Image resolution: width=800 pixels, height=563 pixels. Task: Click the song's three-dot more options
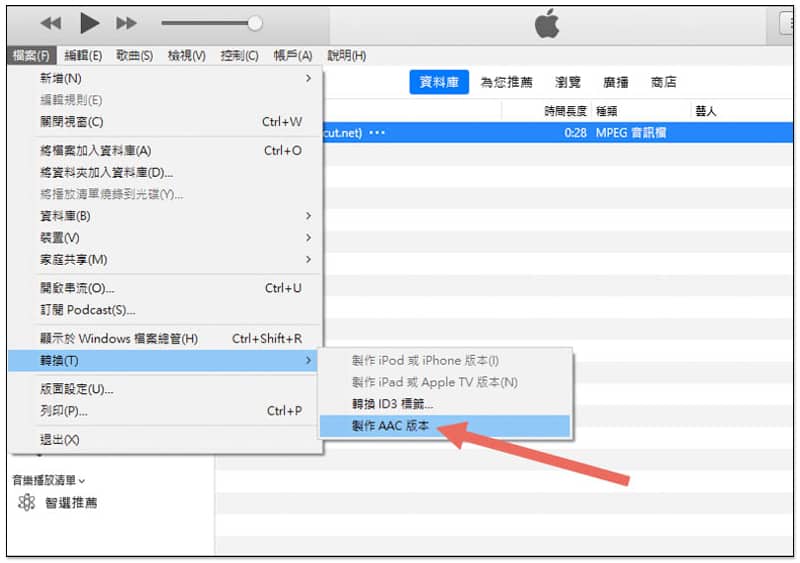377,133
